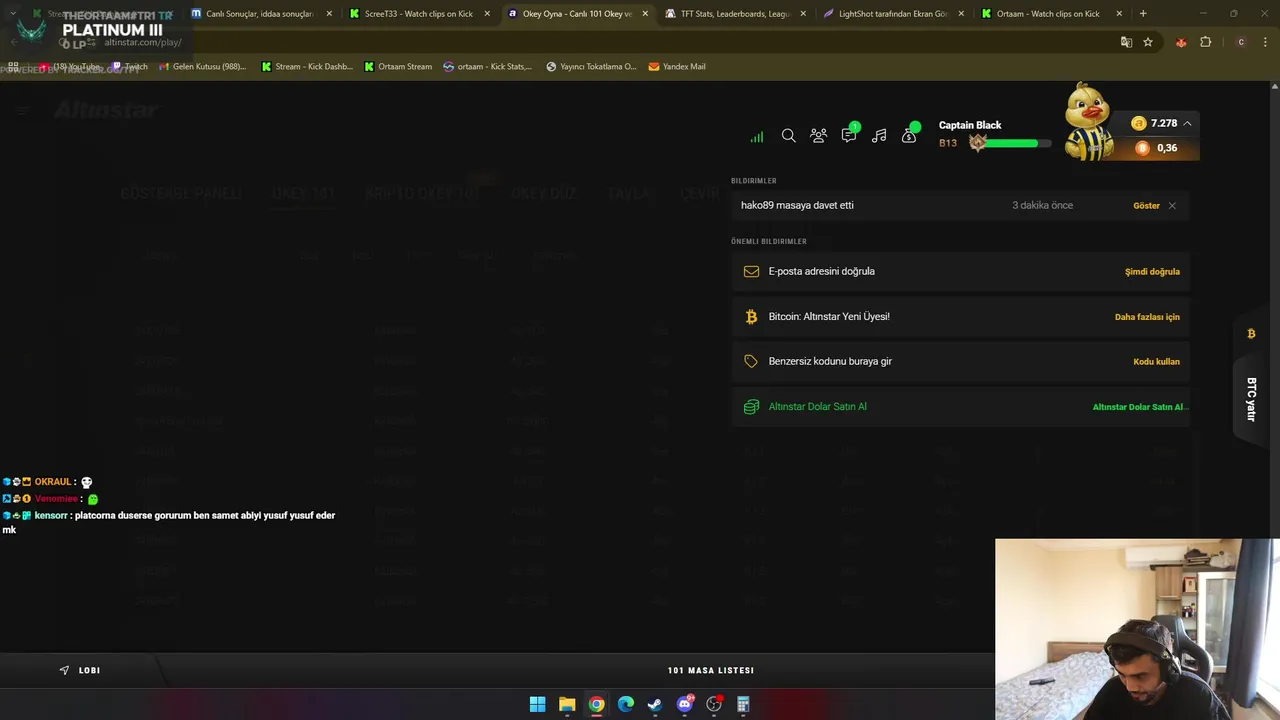1280x720 pixels.
Task: Switch to dimmed OKEY 101 tab
Action: click(304, 193)
